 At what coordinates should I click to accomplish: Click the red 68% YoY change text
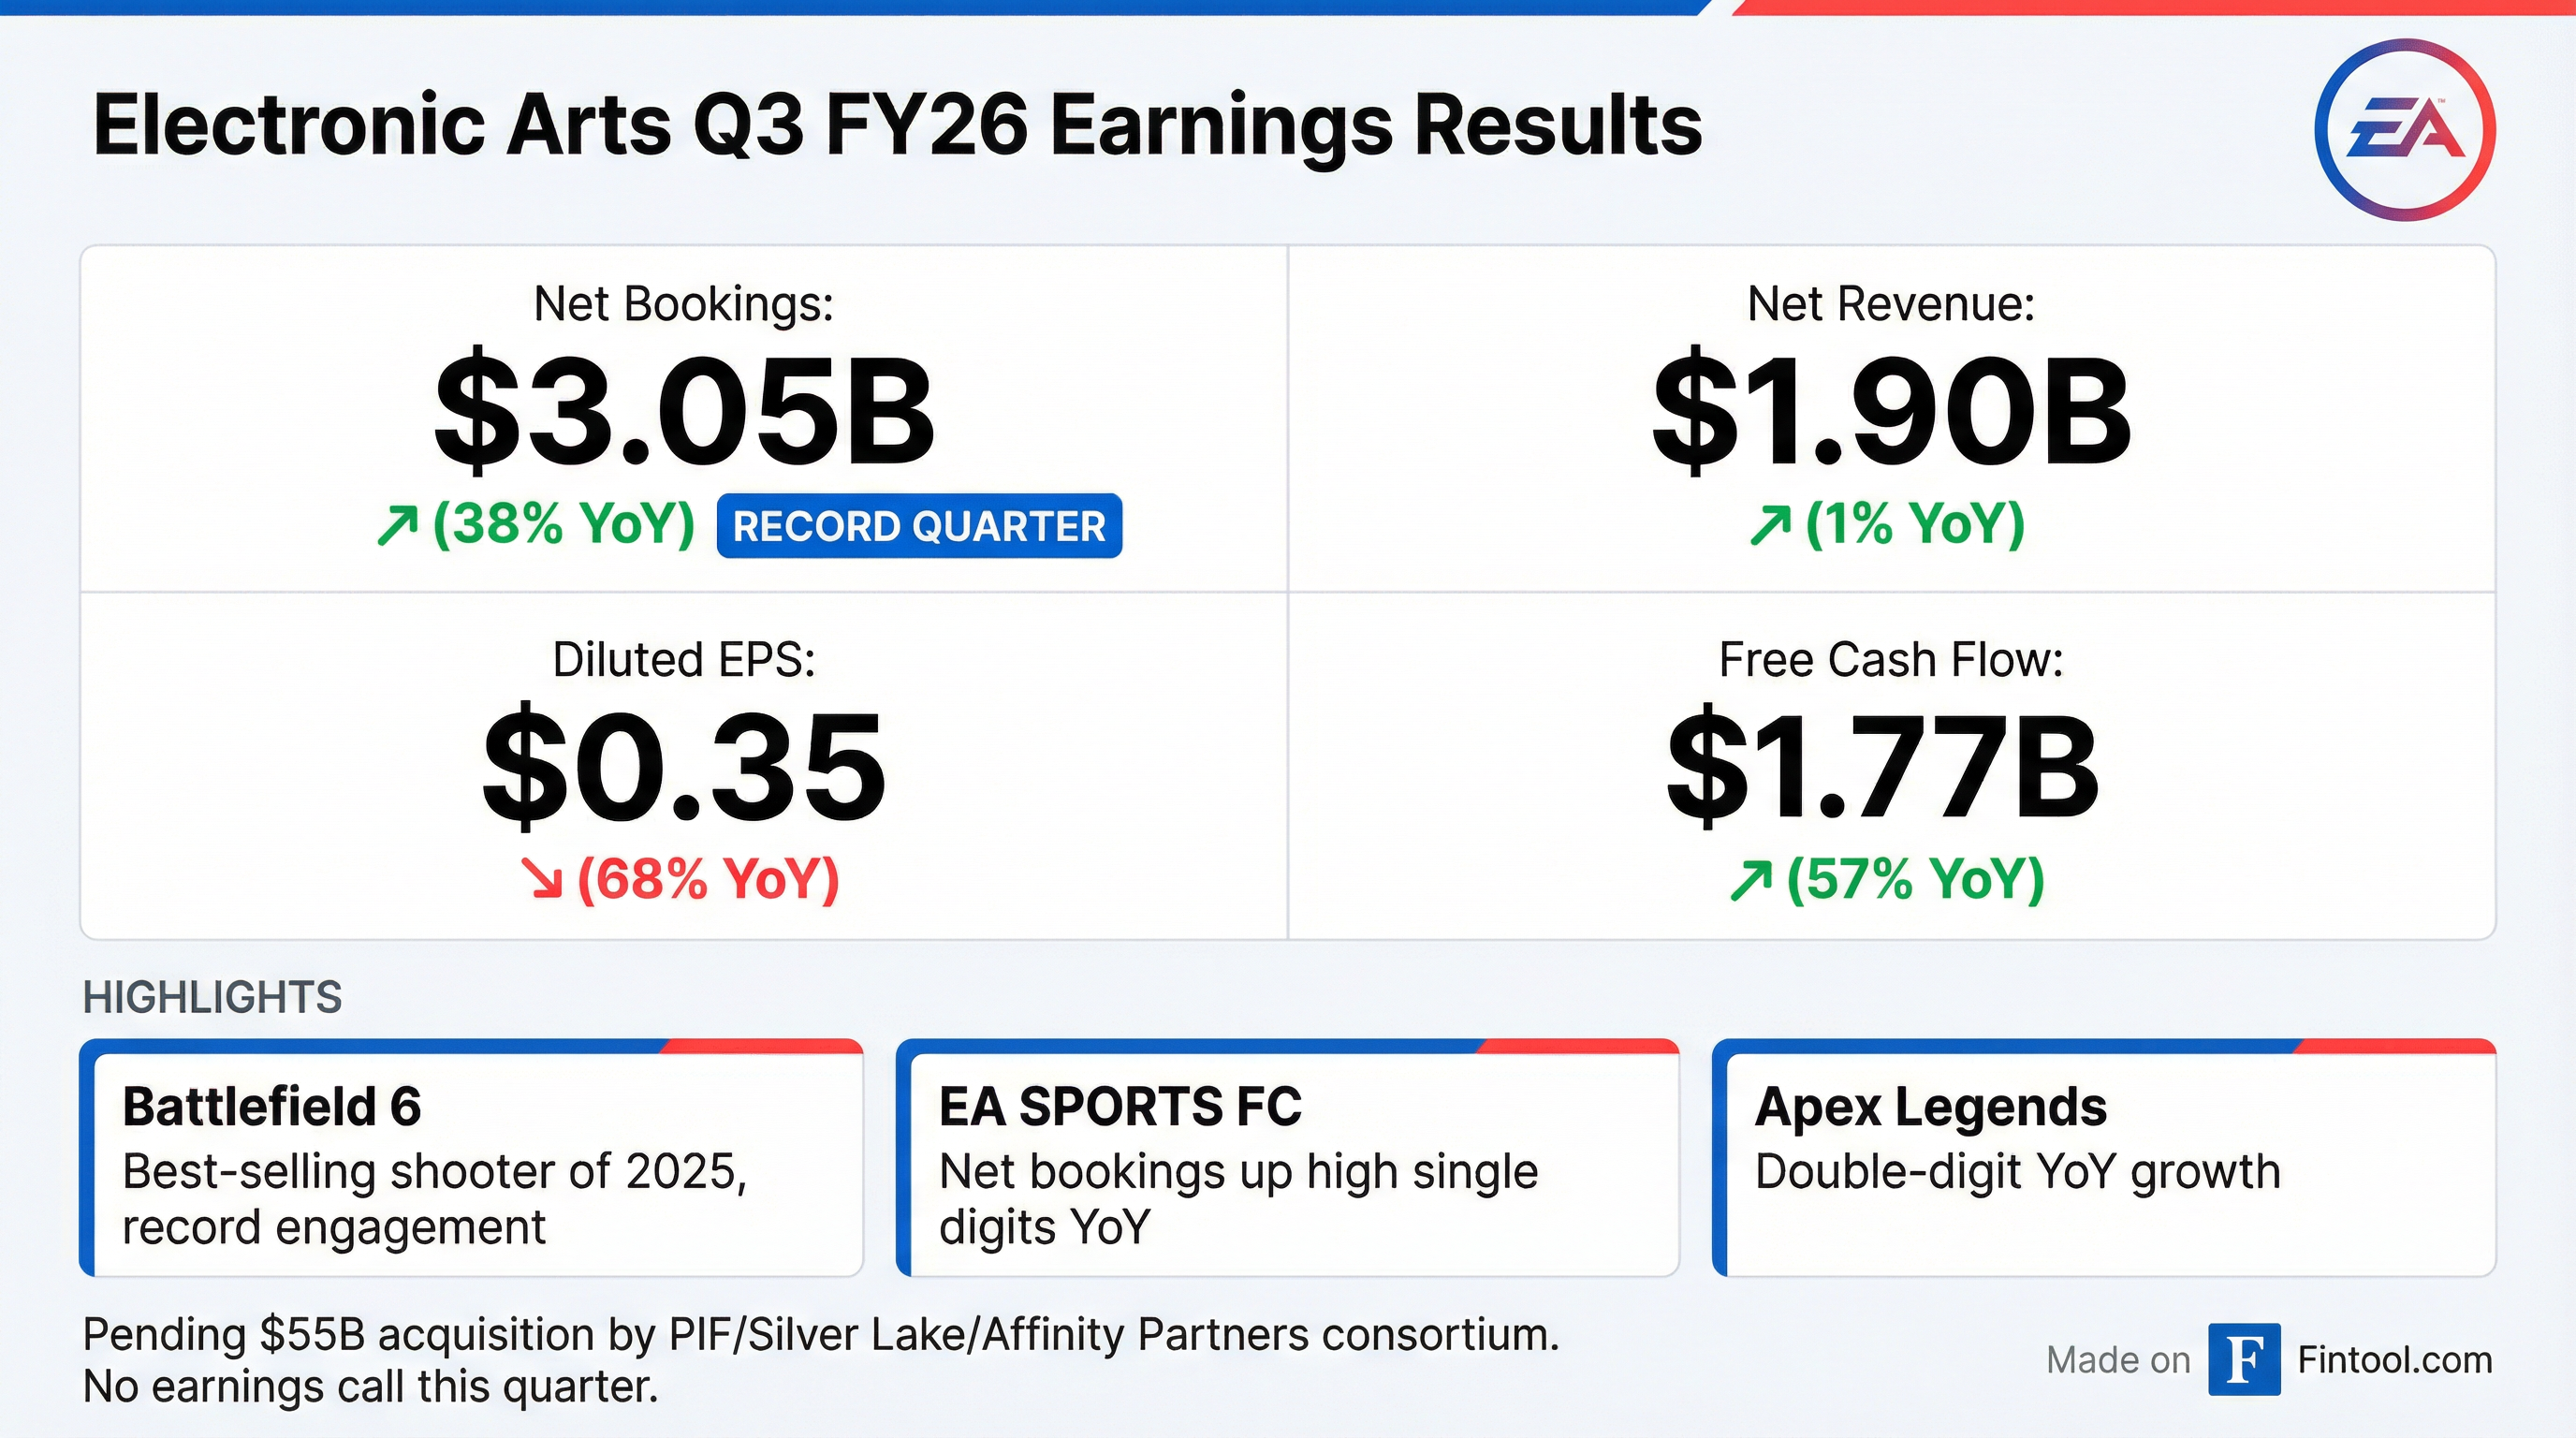point(708,880)
